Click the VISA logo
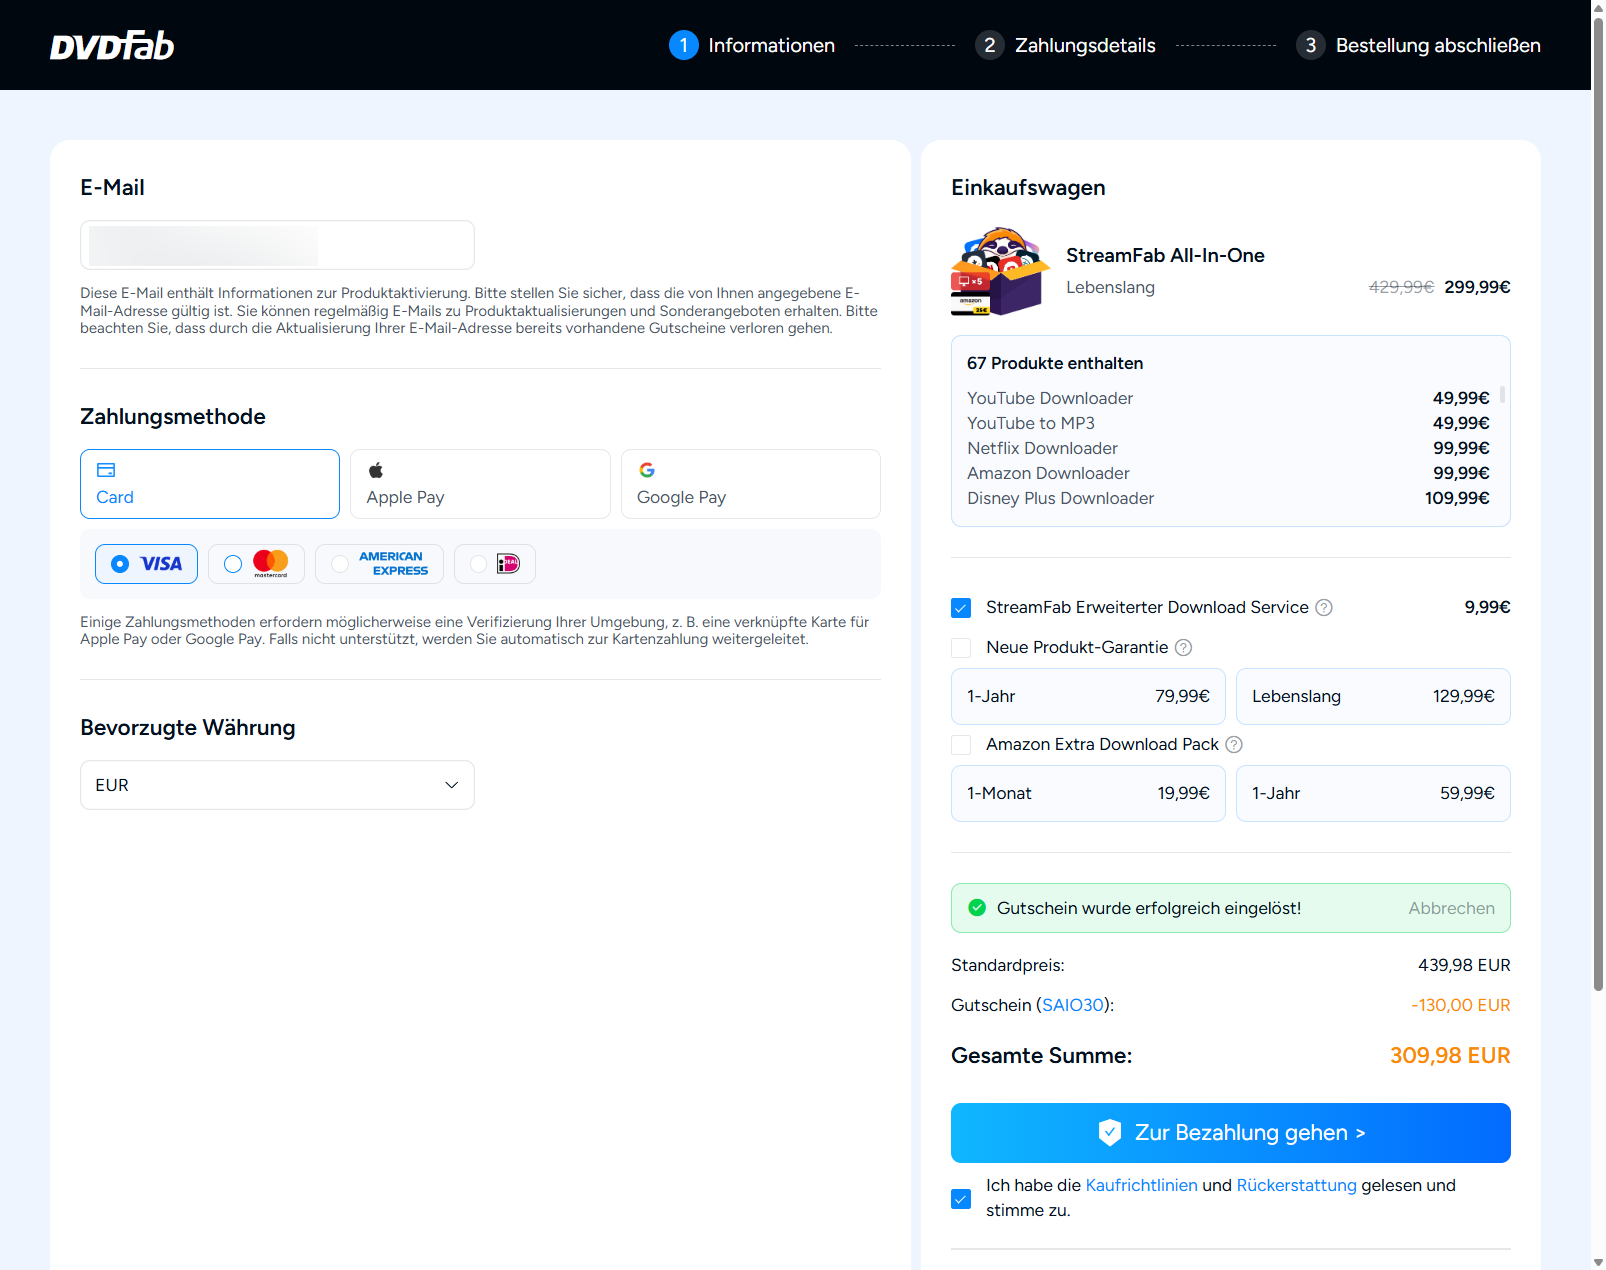 point(161,564)
